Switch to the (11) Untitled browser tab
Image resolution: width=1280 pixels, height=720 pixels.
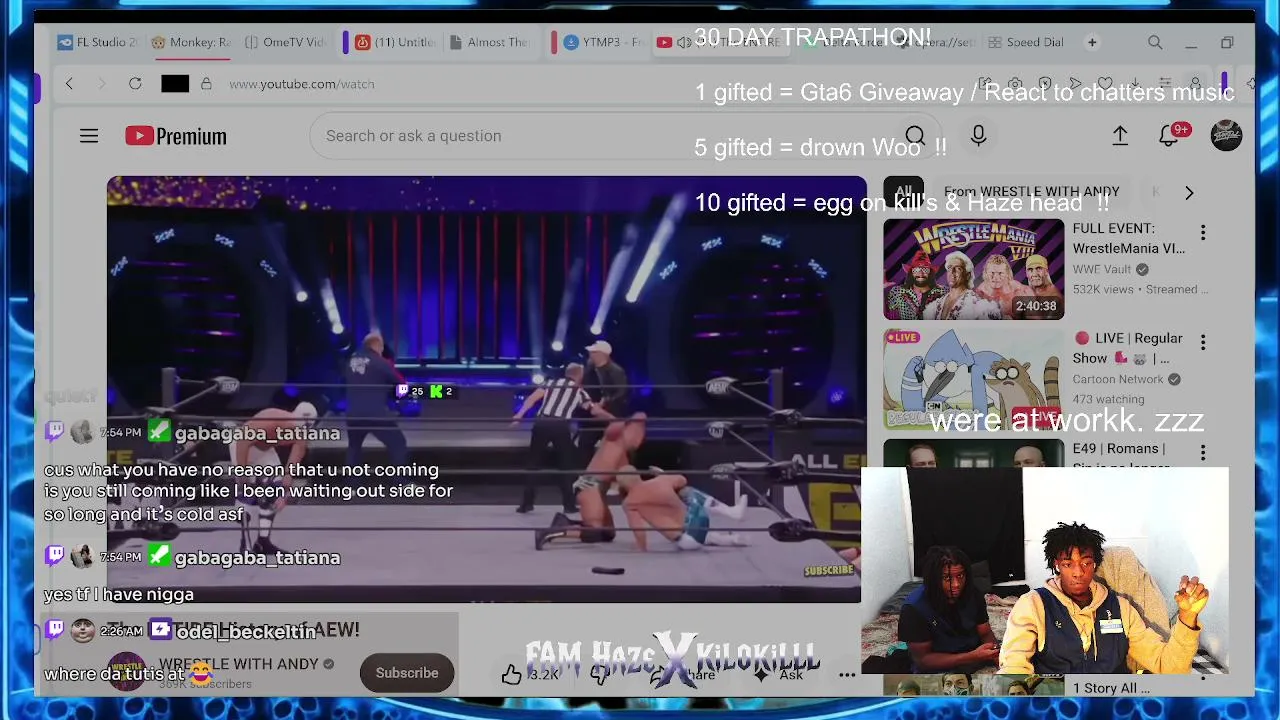pyautogui.click(x=396, y=42)
